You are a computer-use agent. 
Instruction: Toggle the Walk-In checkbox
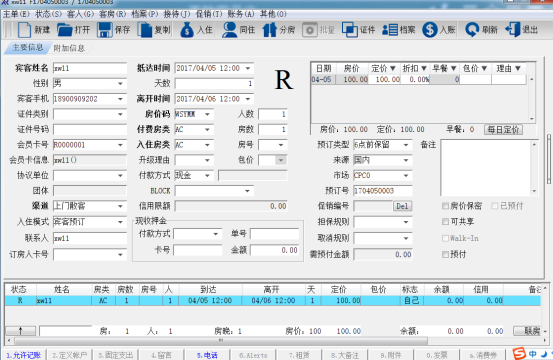445,238
